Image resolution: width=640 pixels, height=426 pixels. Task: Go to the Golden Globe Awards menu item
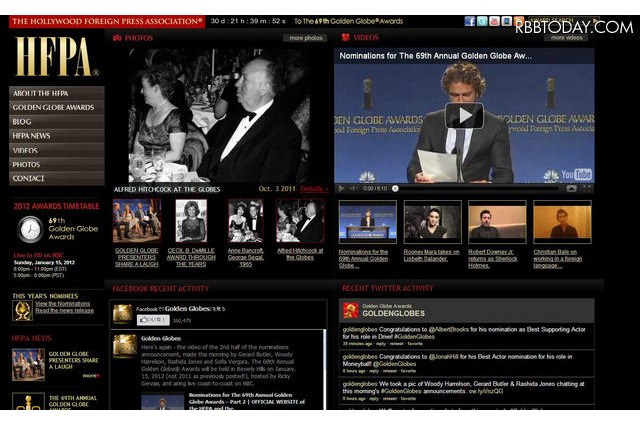pyautogui.click(x=57, y=107)
